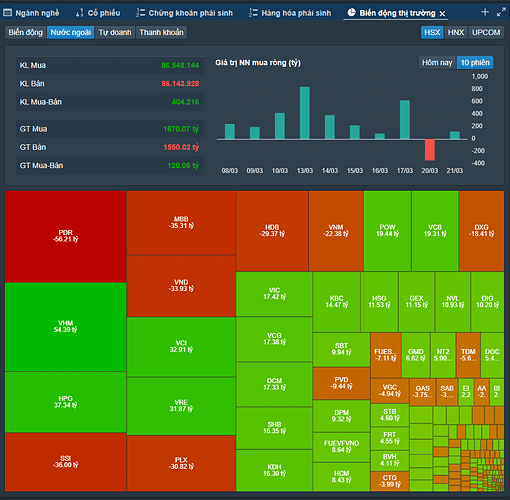Viewport: 510px width, 500px height.
Task: Select the HCM treemap tile
Action: [x=341, y=477]
